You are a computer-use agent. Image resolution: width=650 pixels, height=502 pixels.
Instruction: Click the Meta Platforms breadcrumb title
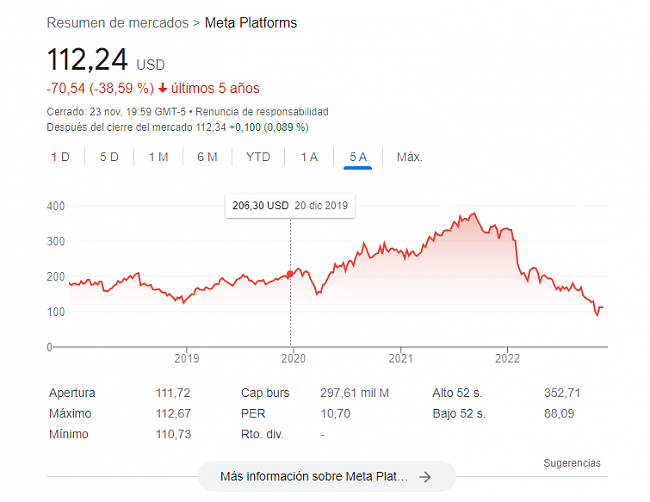coord(251,23)
